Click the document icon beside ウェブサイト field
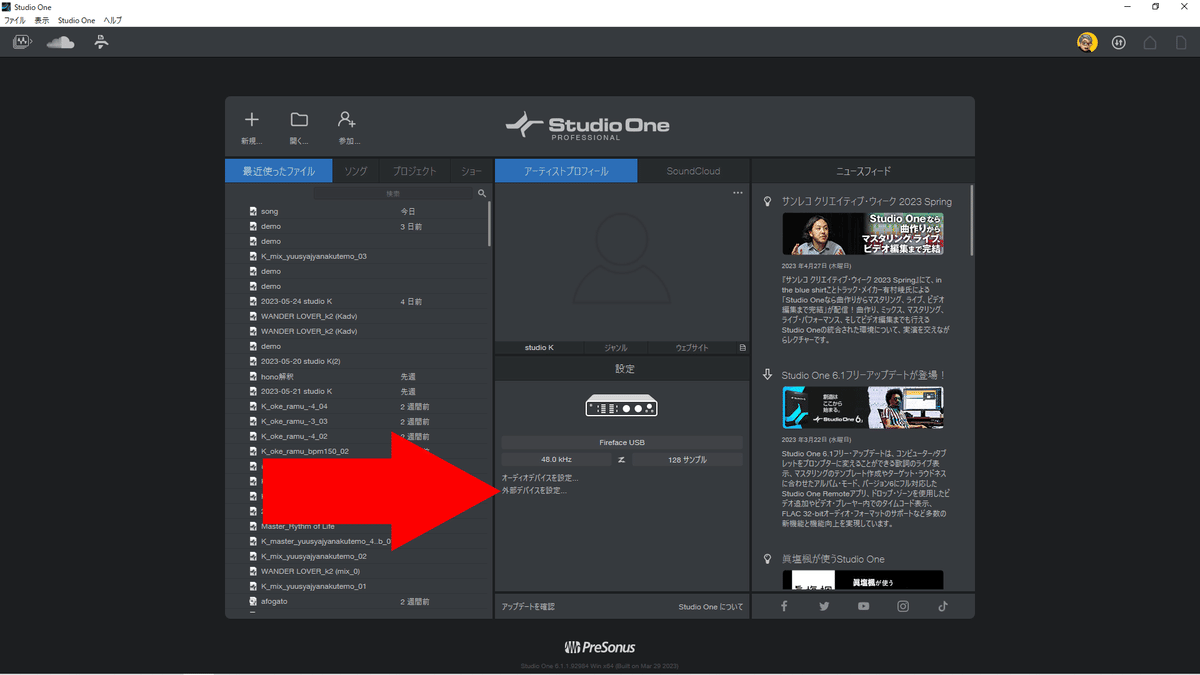Screen dimensions: 1200x675 tap(742, 348)
